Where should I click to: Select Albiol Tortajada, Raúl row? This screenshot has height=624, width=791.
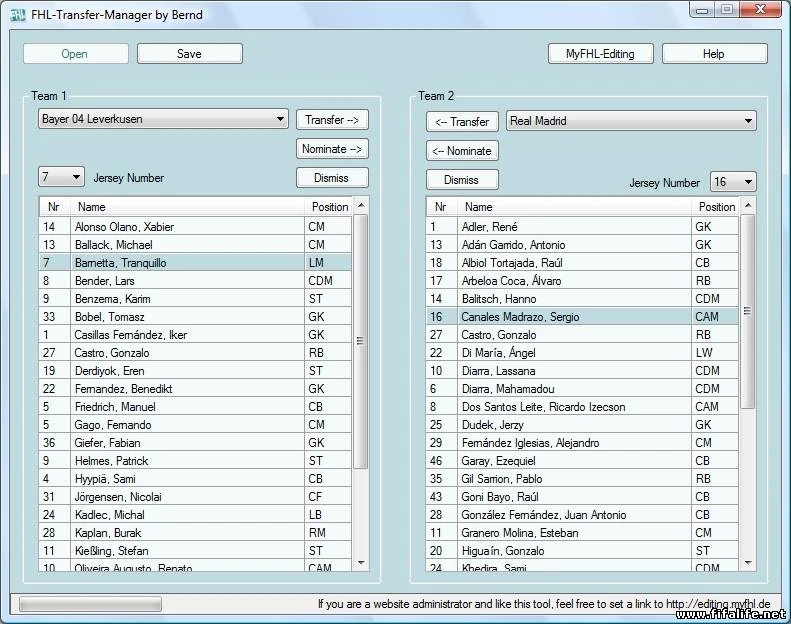click(583, 263)
